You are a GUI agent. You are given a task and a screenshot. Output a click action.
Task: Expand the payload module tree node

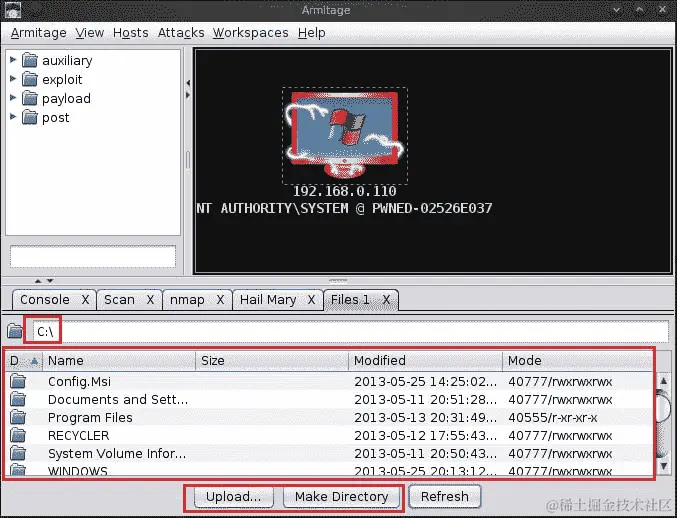click(x=13, y=98)
